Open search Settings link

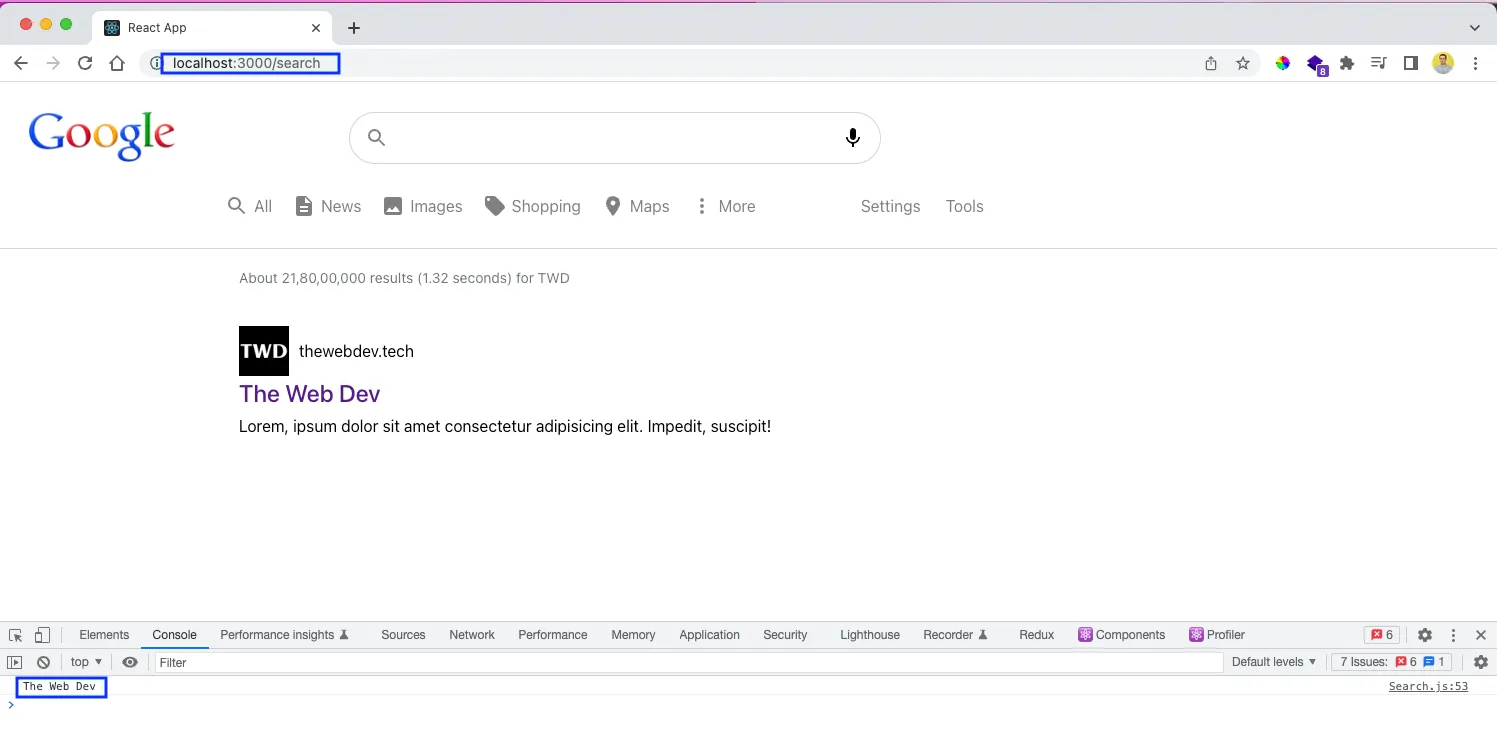tap(890, 206)
